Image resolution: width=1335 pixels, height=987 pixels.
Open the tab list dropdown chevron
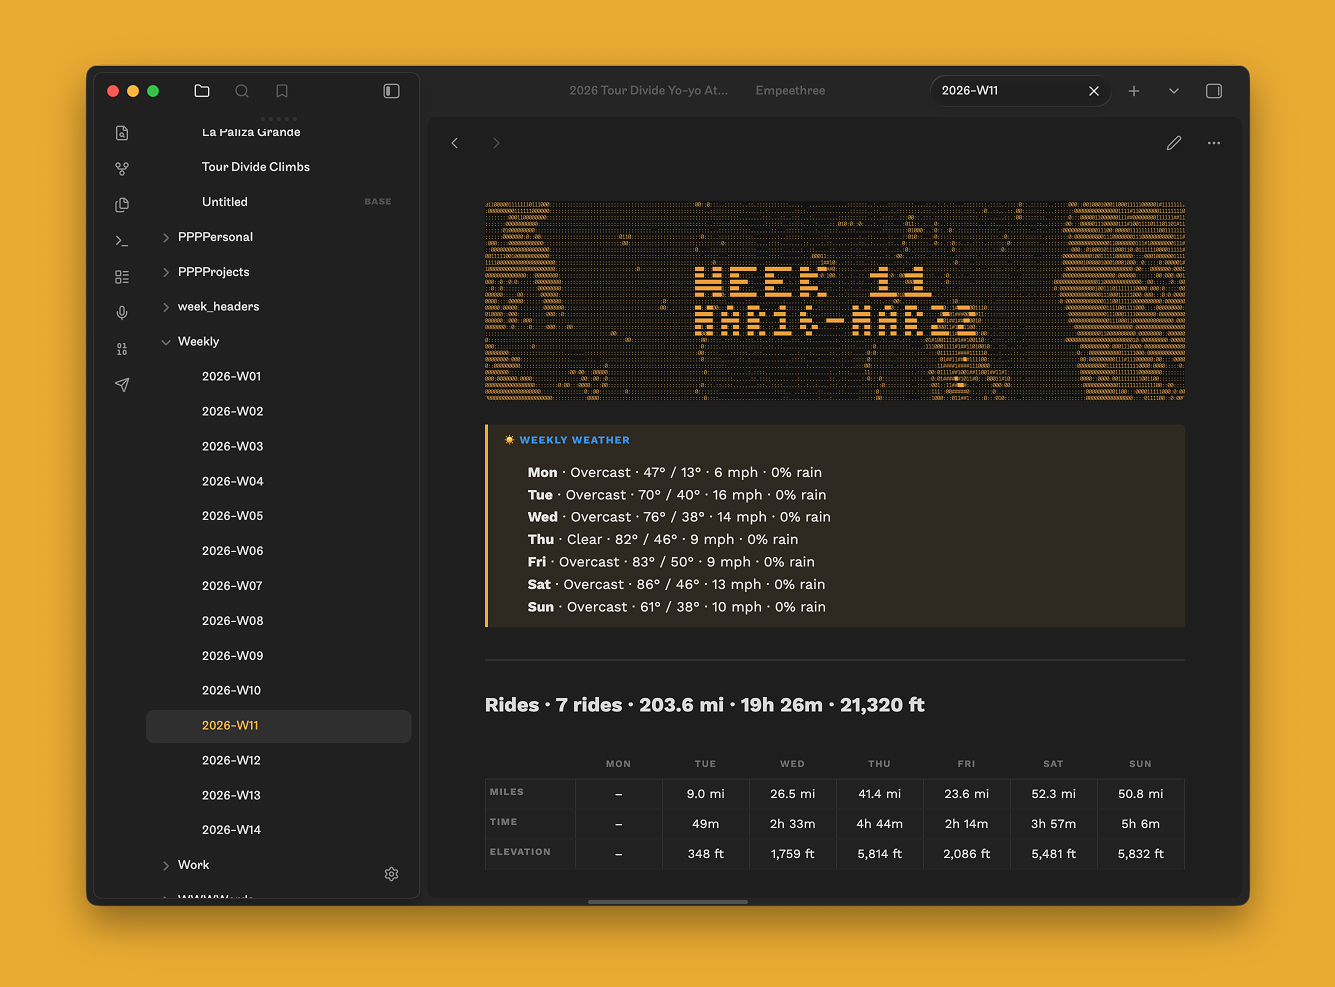click(1174, 91)
